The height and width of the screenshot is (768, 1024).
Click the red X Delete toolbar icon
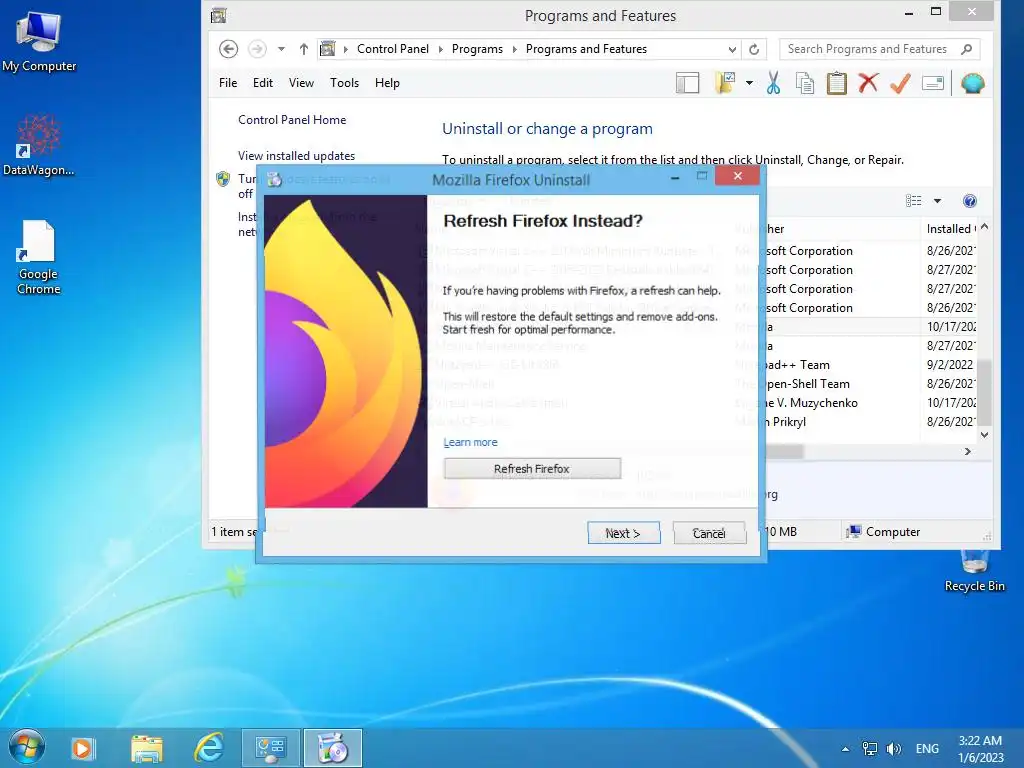click(868, 83)
